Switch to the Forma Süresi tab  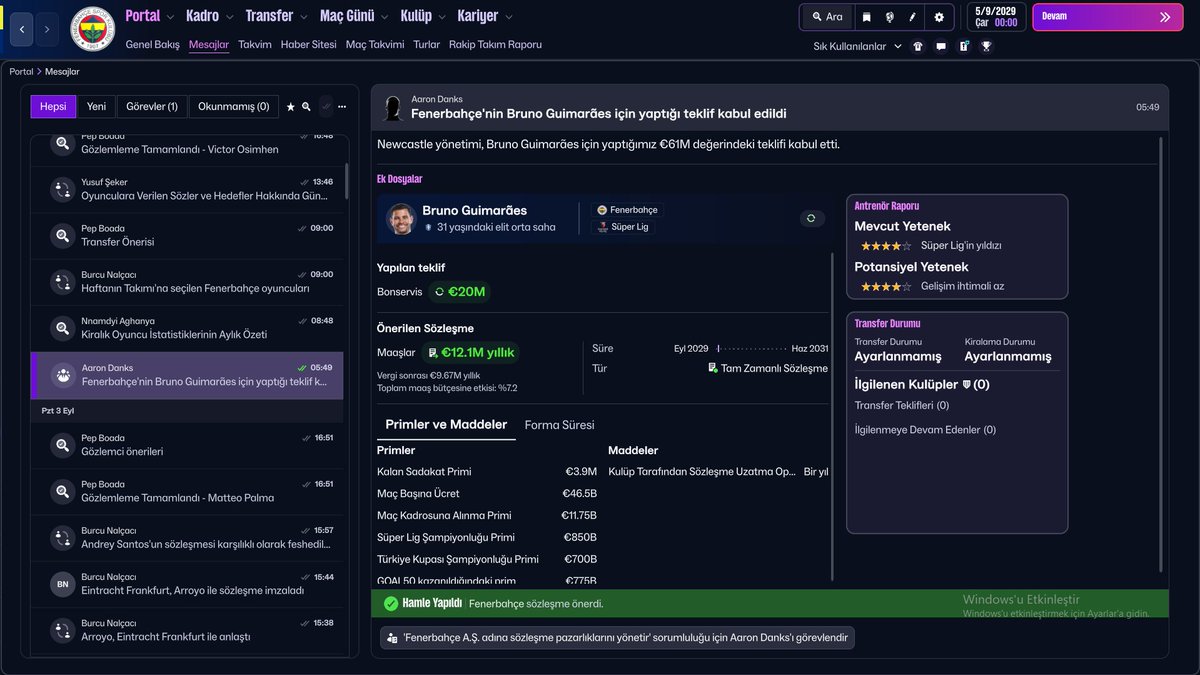click(560, 425)
